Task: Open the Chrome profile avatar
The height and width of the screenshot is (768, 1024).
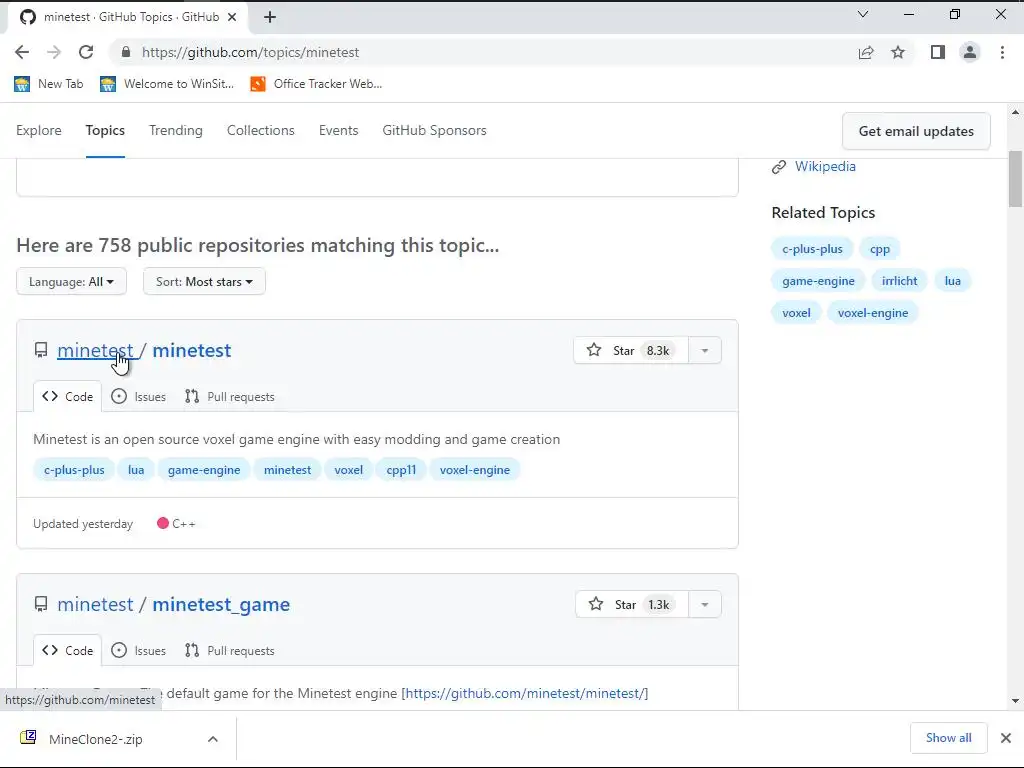Action: coord(970,52)
